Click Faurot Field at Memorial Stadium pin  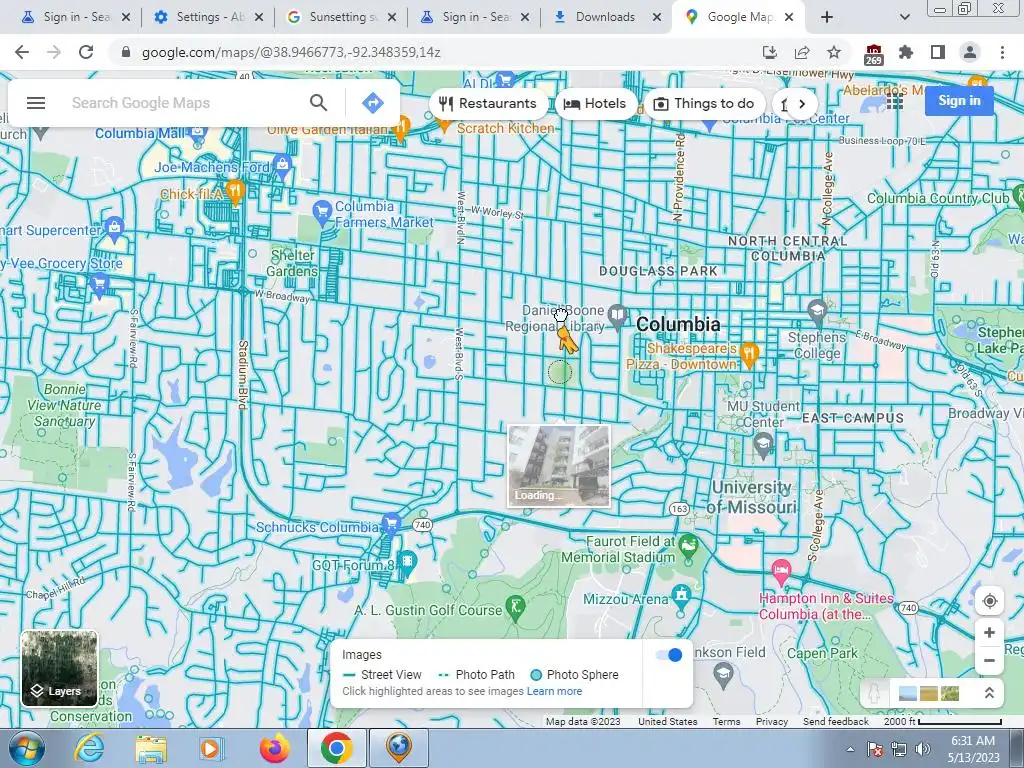click(x=688, y=546)
